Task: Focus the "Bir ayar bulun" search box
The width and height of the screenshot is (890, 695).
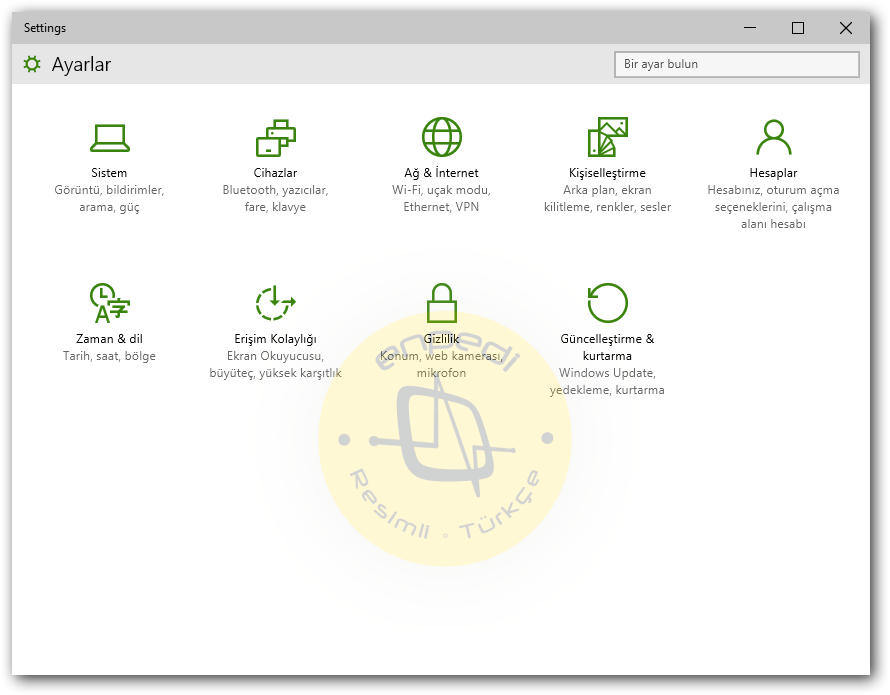Action: 736,64
